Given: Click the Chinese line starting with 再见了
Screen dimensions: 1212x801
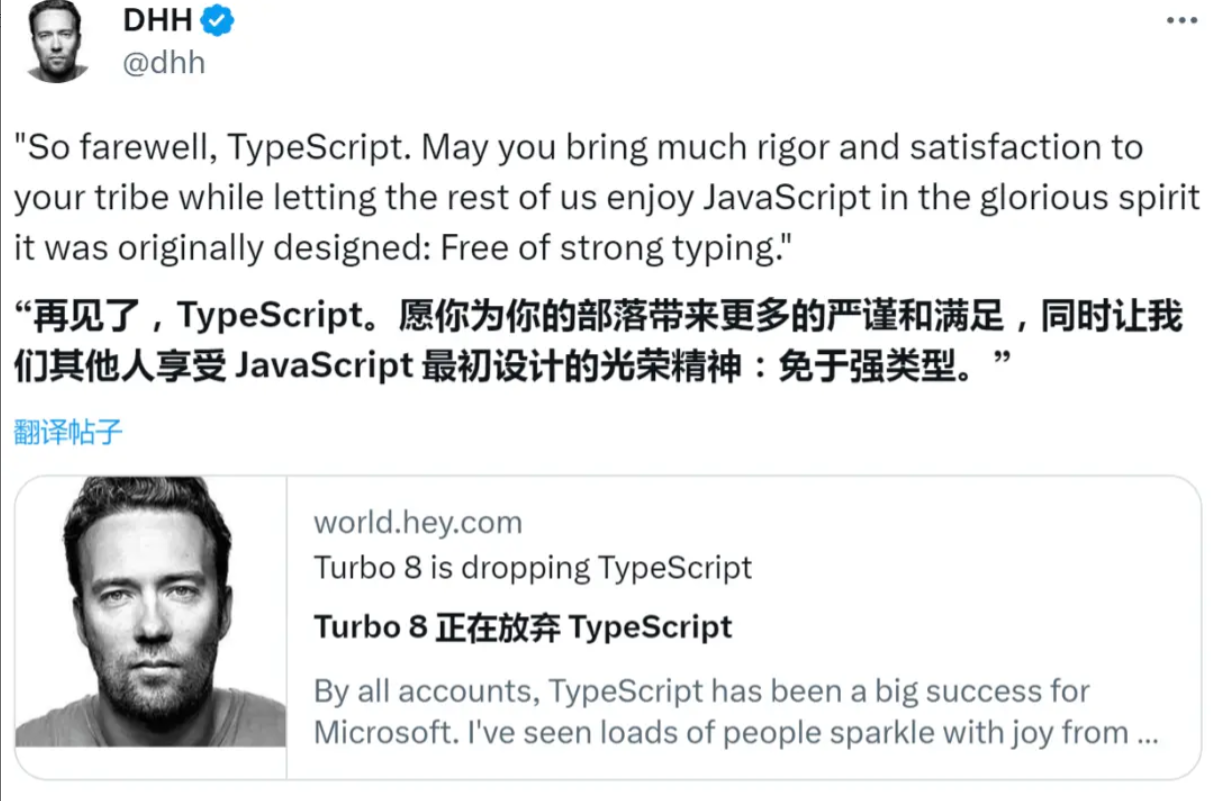Looking at the screenshot, I should coord(600,317).
